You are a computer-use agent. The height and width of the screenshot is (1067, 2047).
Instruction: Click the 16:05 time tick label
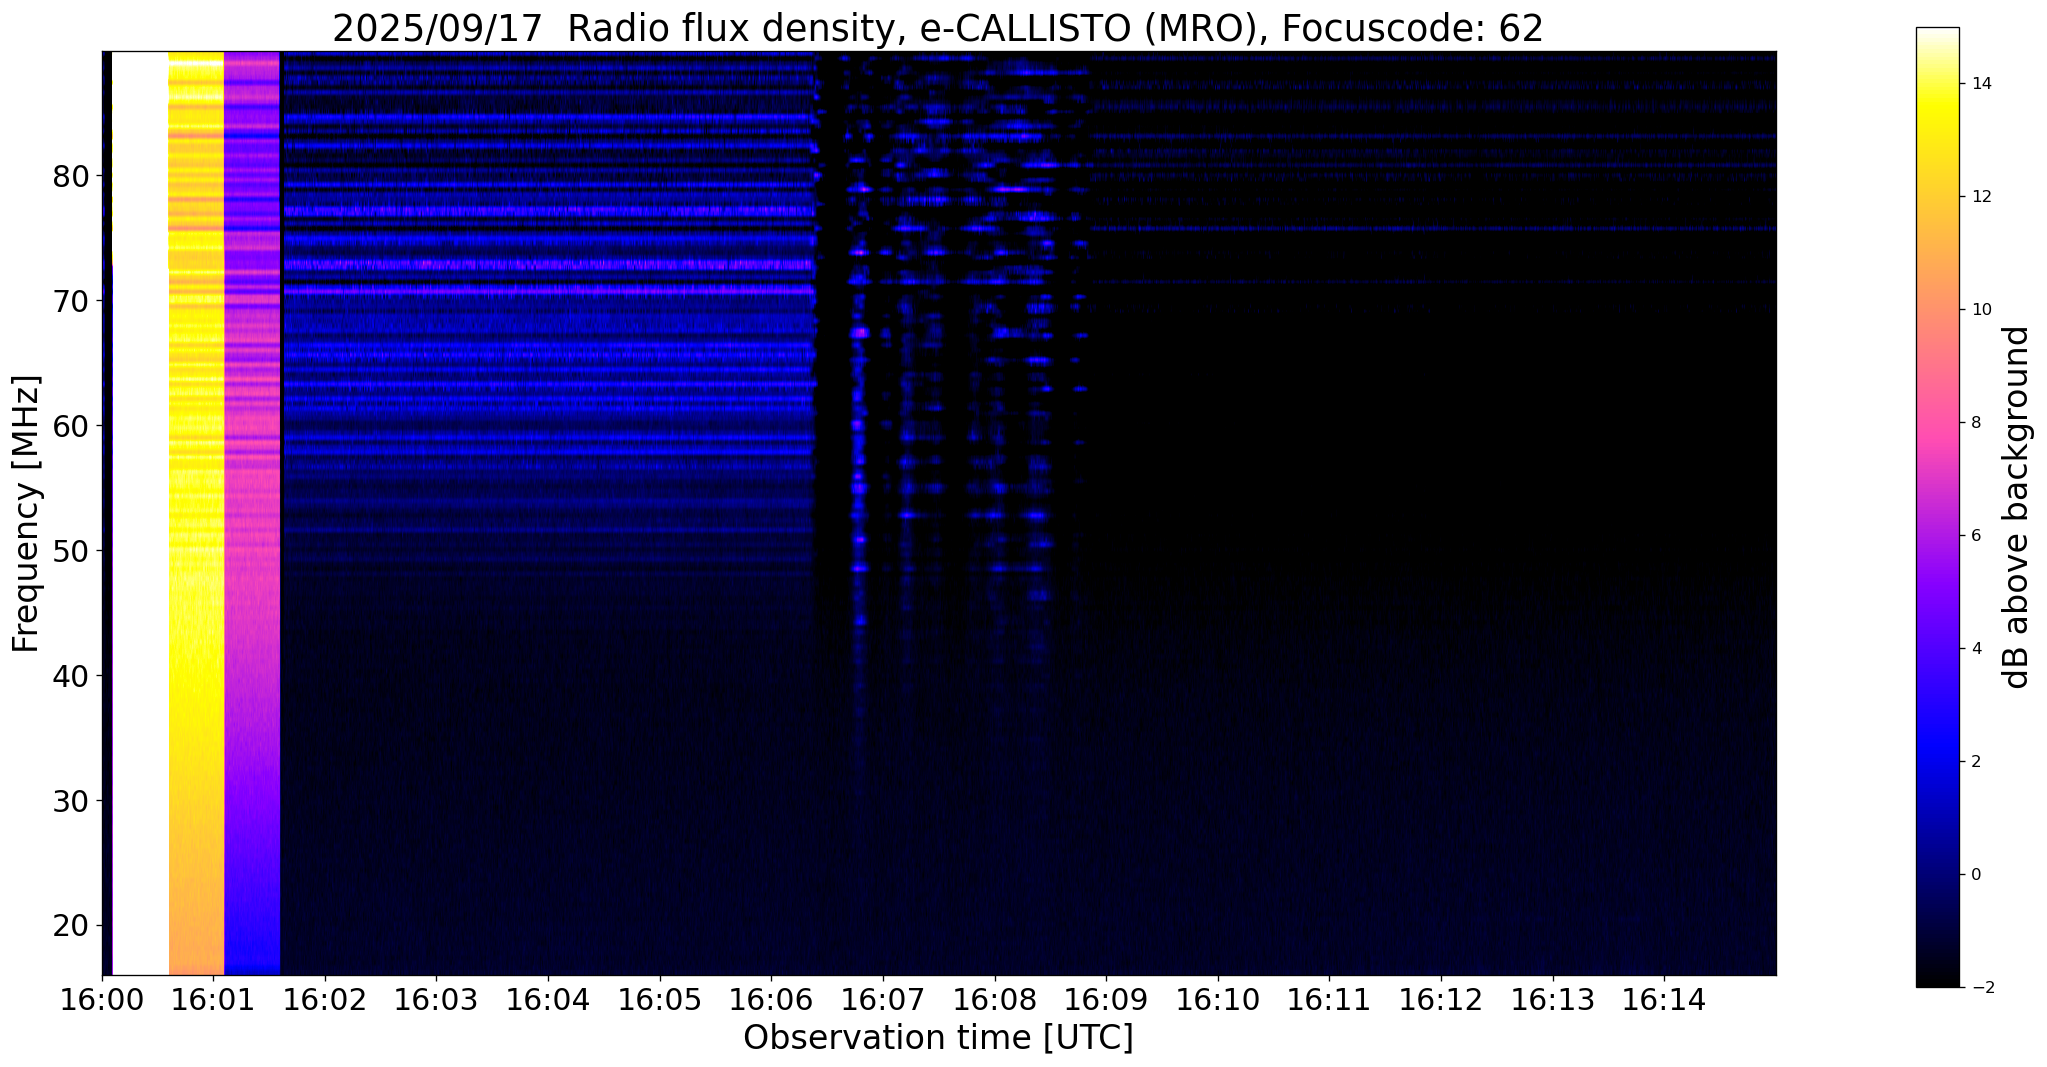(x=660, y=999)
